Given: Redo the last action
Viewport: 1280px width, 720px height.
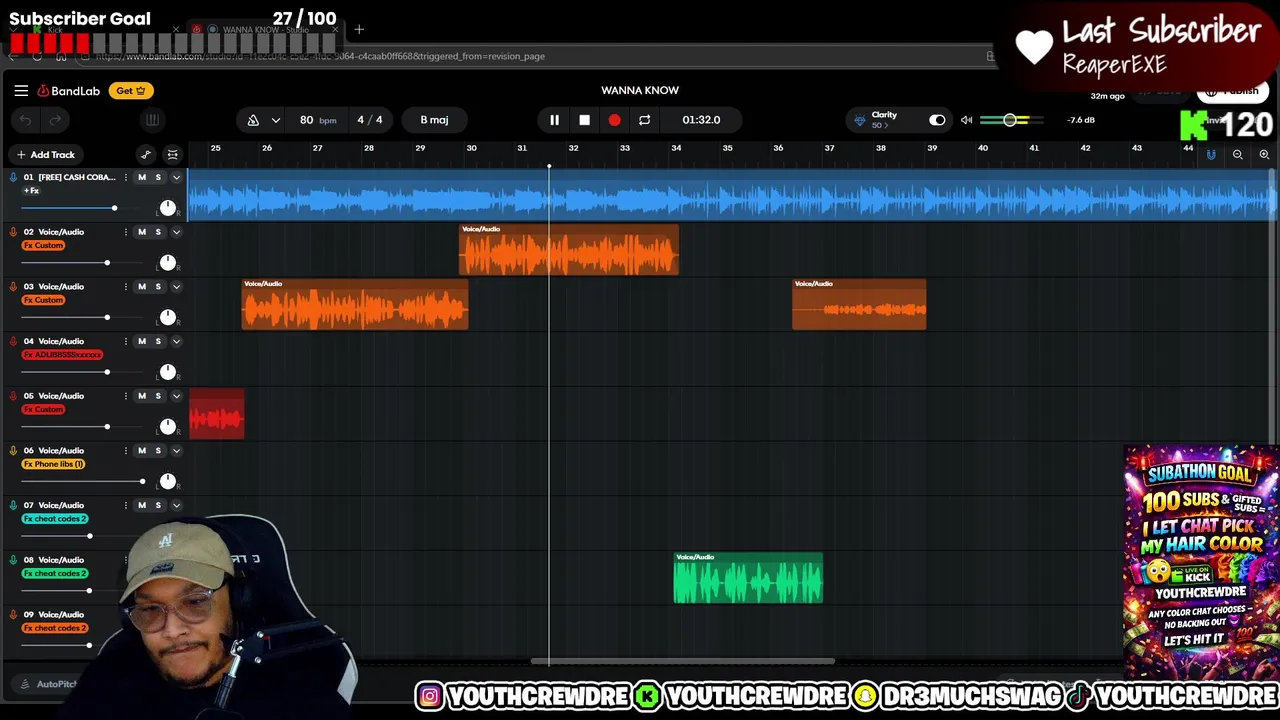Looking at the screenshot, I should point(55,120).
